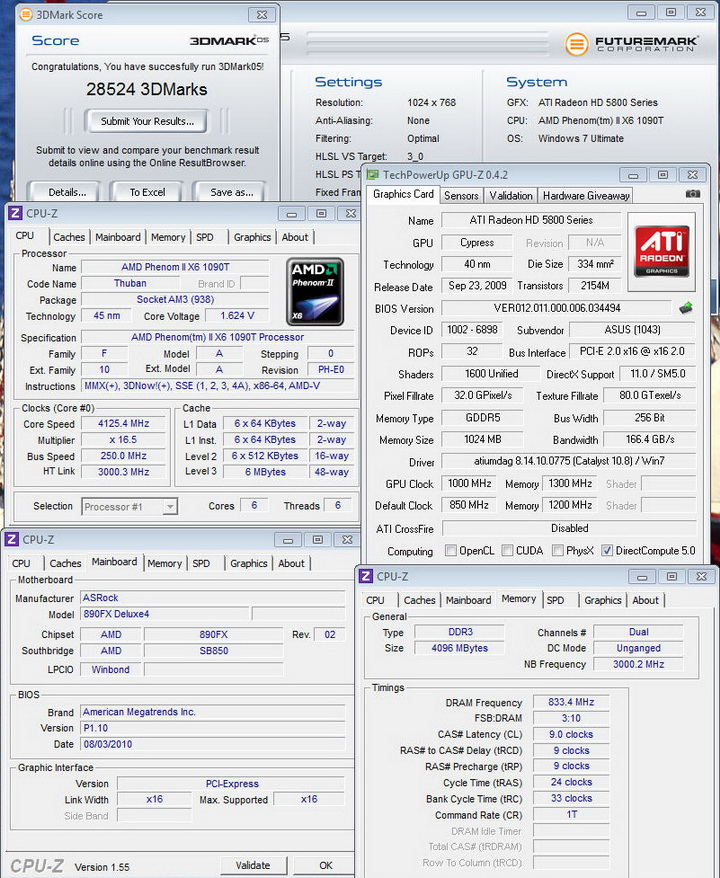This screenshot has height=878, width=720.
Task: Open Graphics tab in the CPU-Z memory window
Action: [602, 600]
